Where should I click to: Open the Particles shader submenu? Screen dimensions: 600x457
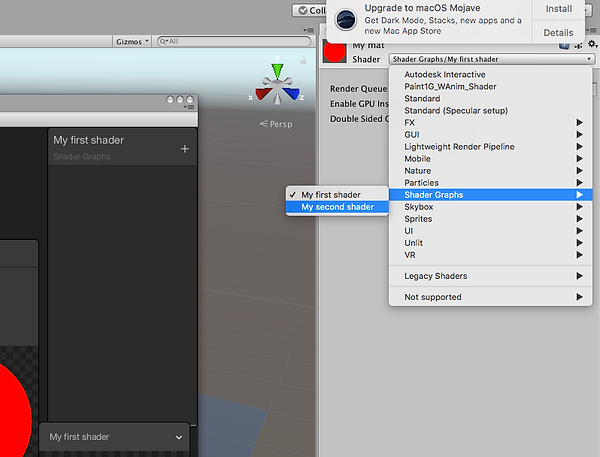pyautogui.click(x=491, y=183)
